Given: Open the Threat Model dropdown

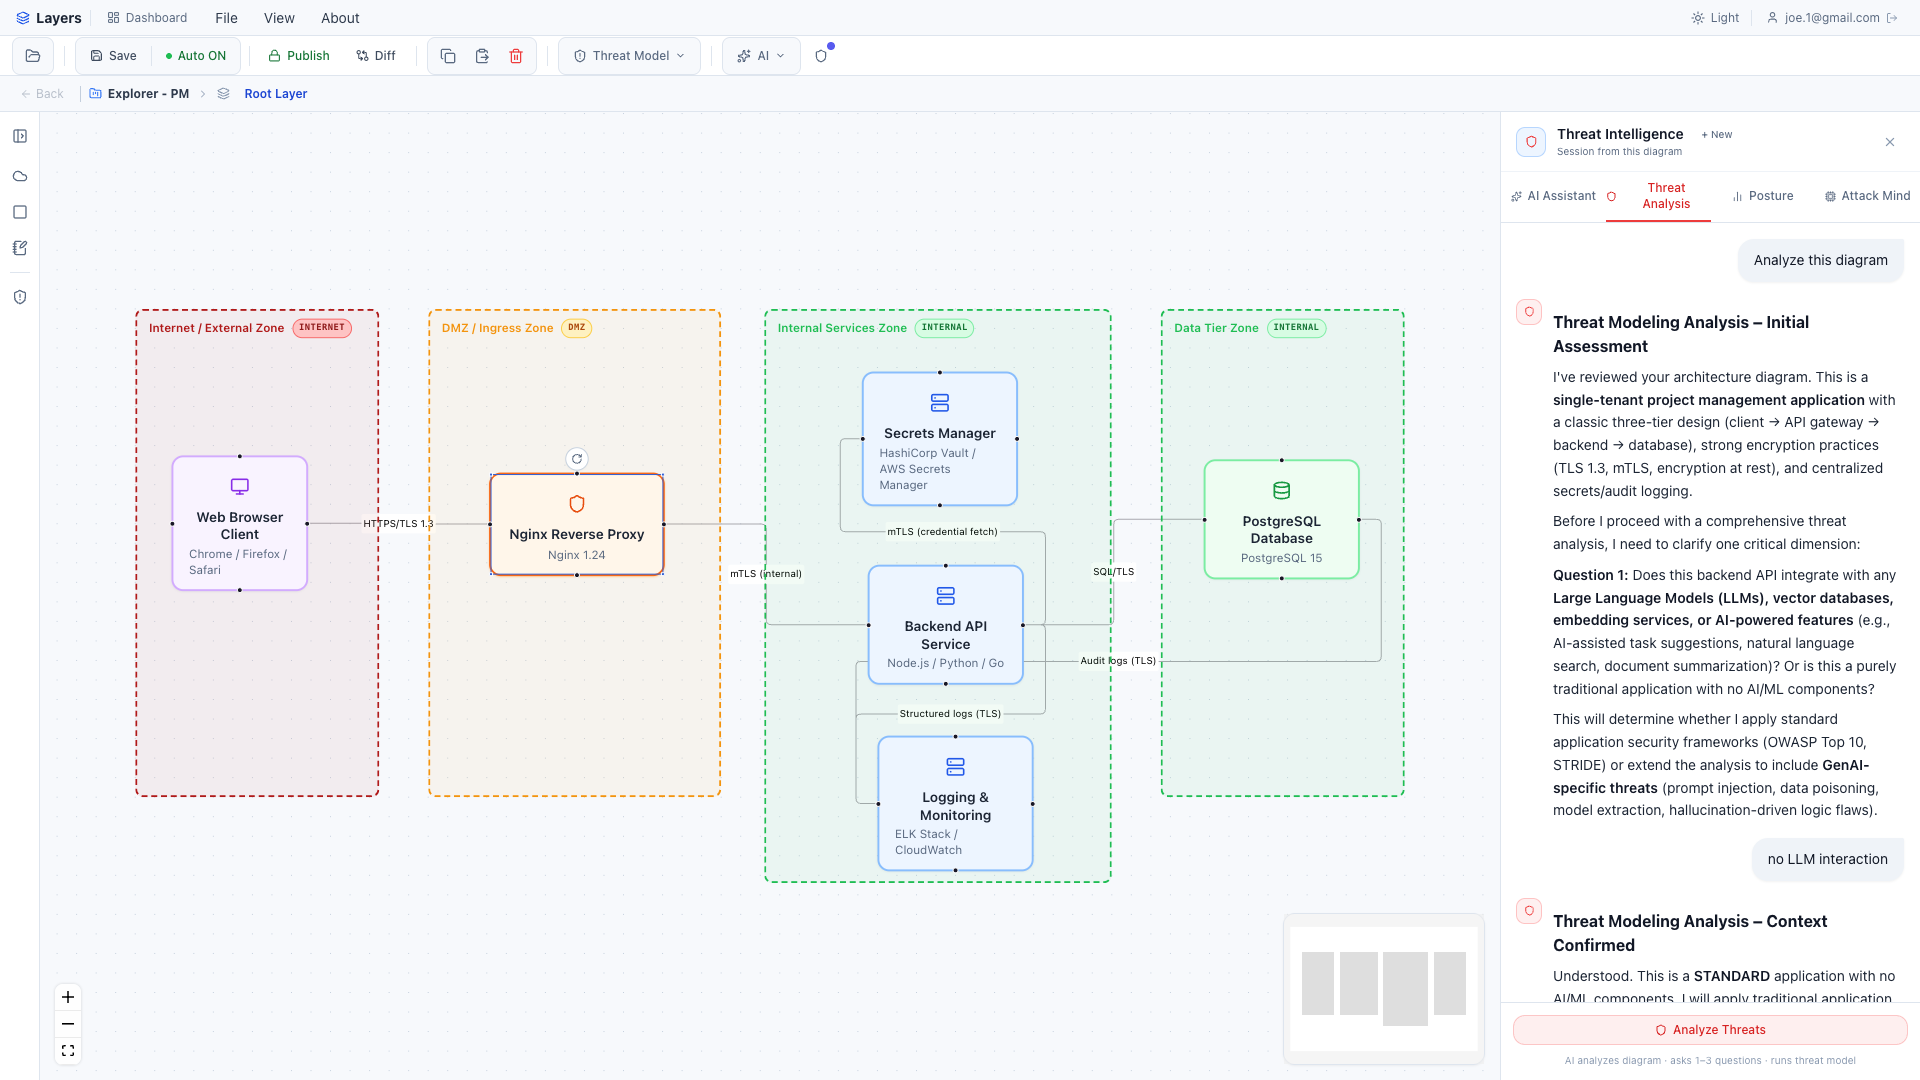Looking at the screenshot, I should coord(630,56).
